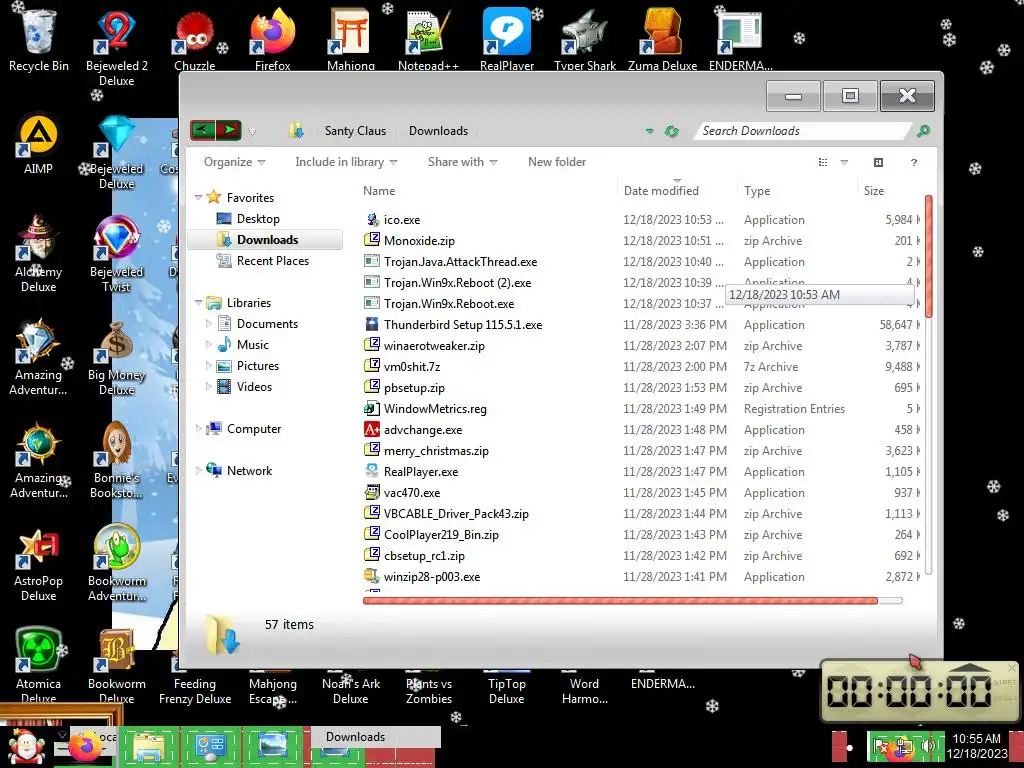Open Firefox from the taskbar
Screen dimensions: 1024x768
pos(86,746)
